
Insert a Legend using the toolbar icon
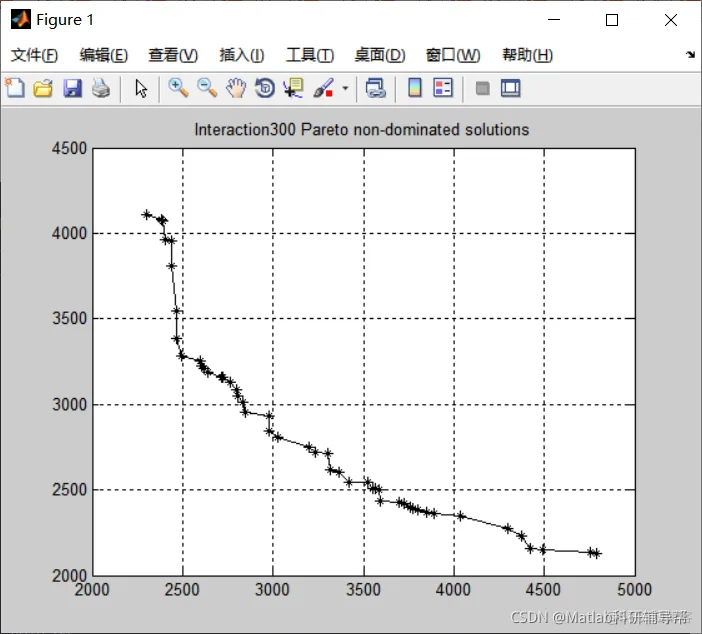click(x=443, y=88)
